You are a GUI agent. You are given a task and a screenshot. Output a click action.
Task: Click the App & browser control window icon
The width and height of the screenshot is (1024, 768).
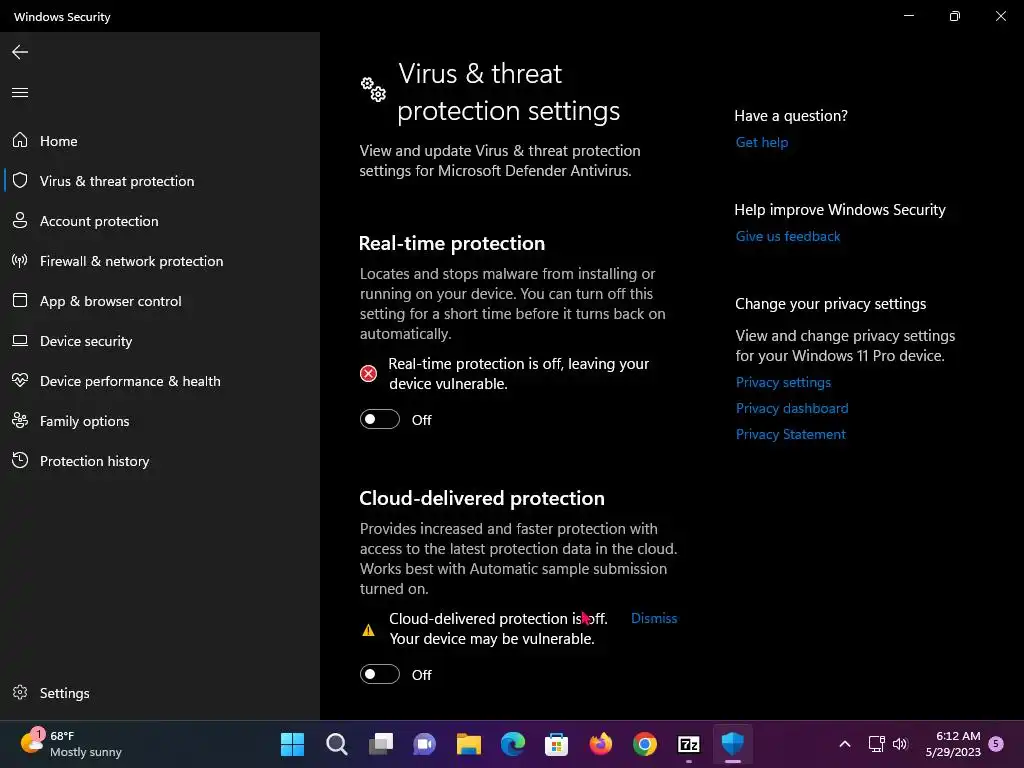coord(20,300)
